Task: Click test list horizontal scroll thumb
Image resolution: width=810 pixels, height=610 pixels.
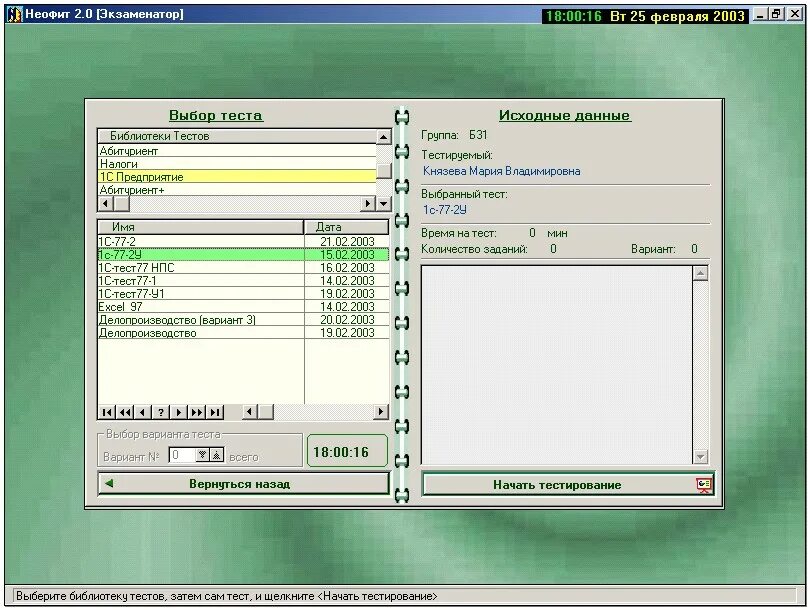Action: [266, 412]
